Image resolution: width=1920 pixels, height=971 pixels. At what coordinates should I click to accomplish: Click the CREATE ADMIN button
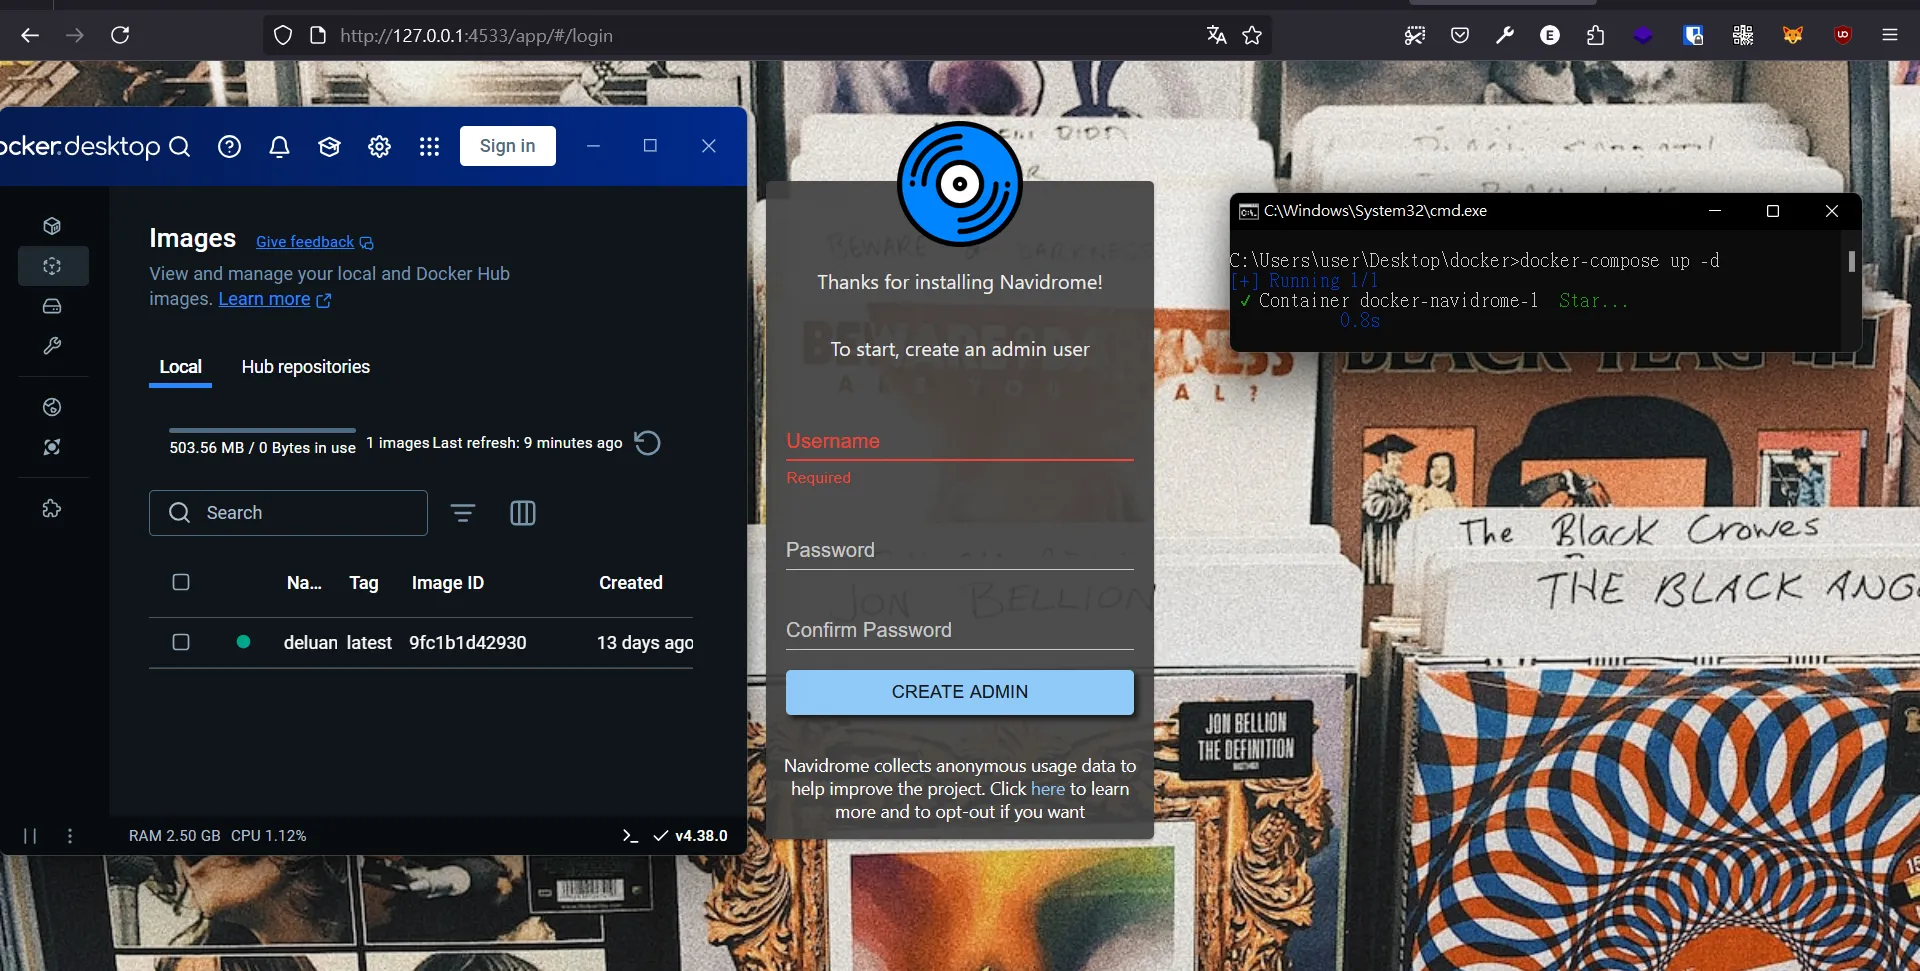tap(960, 692)
